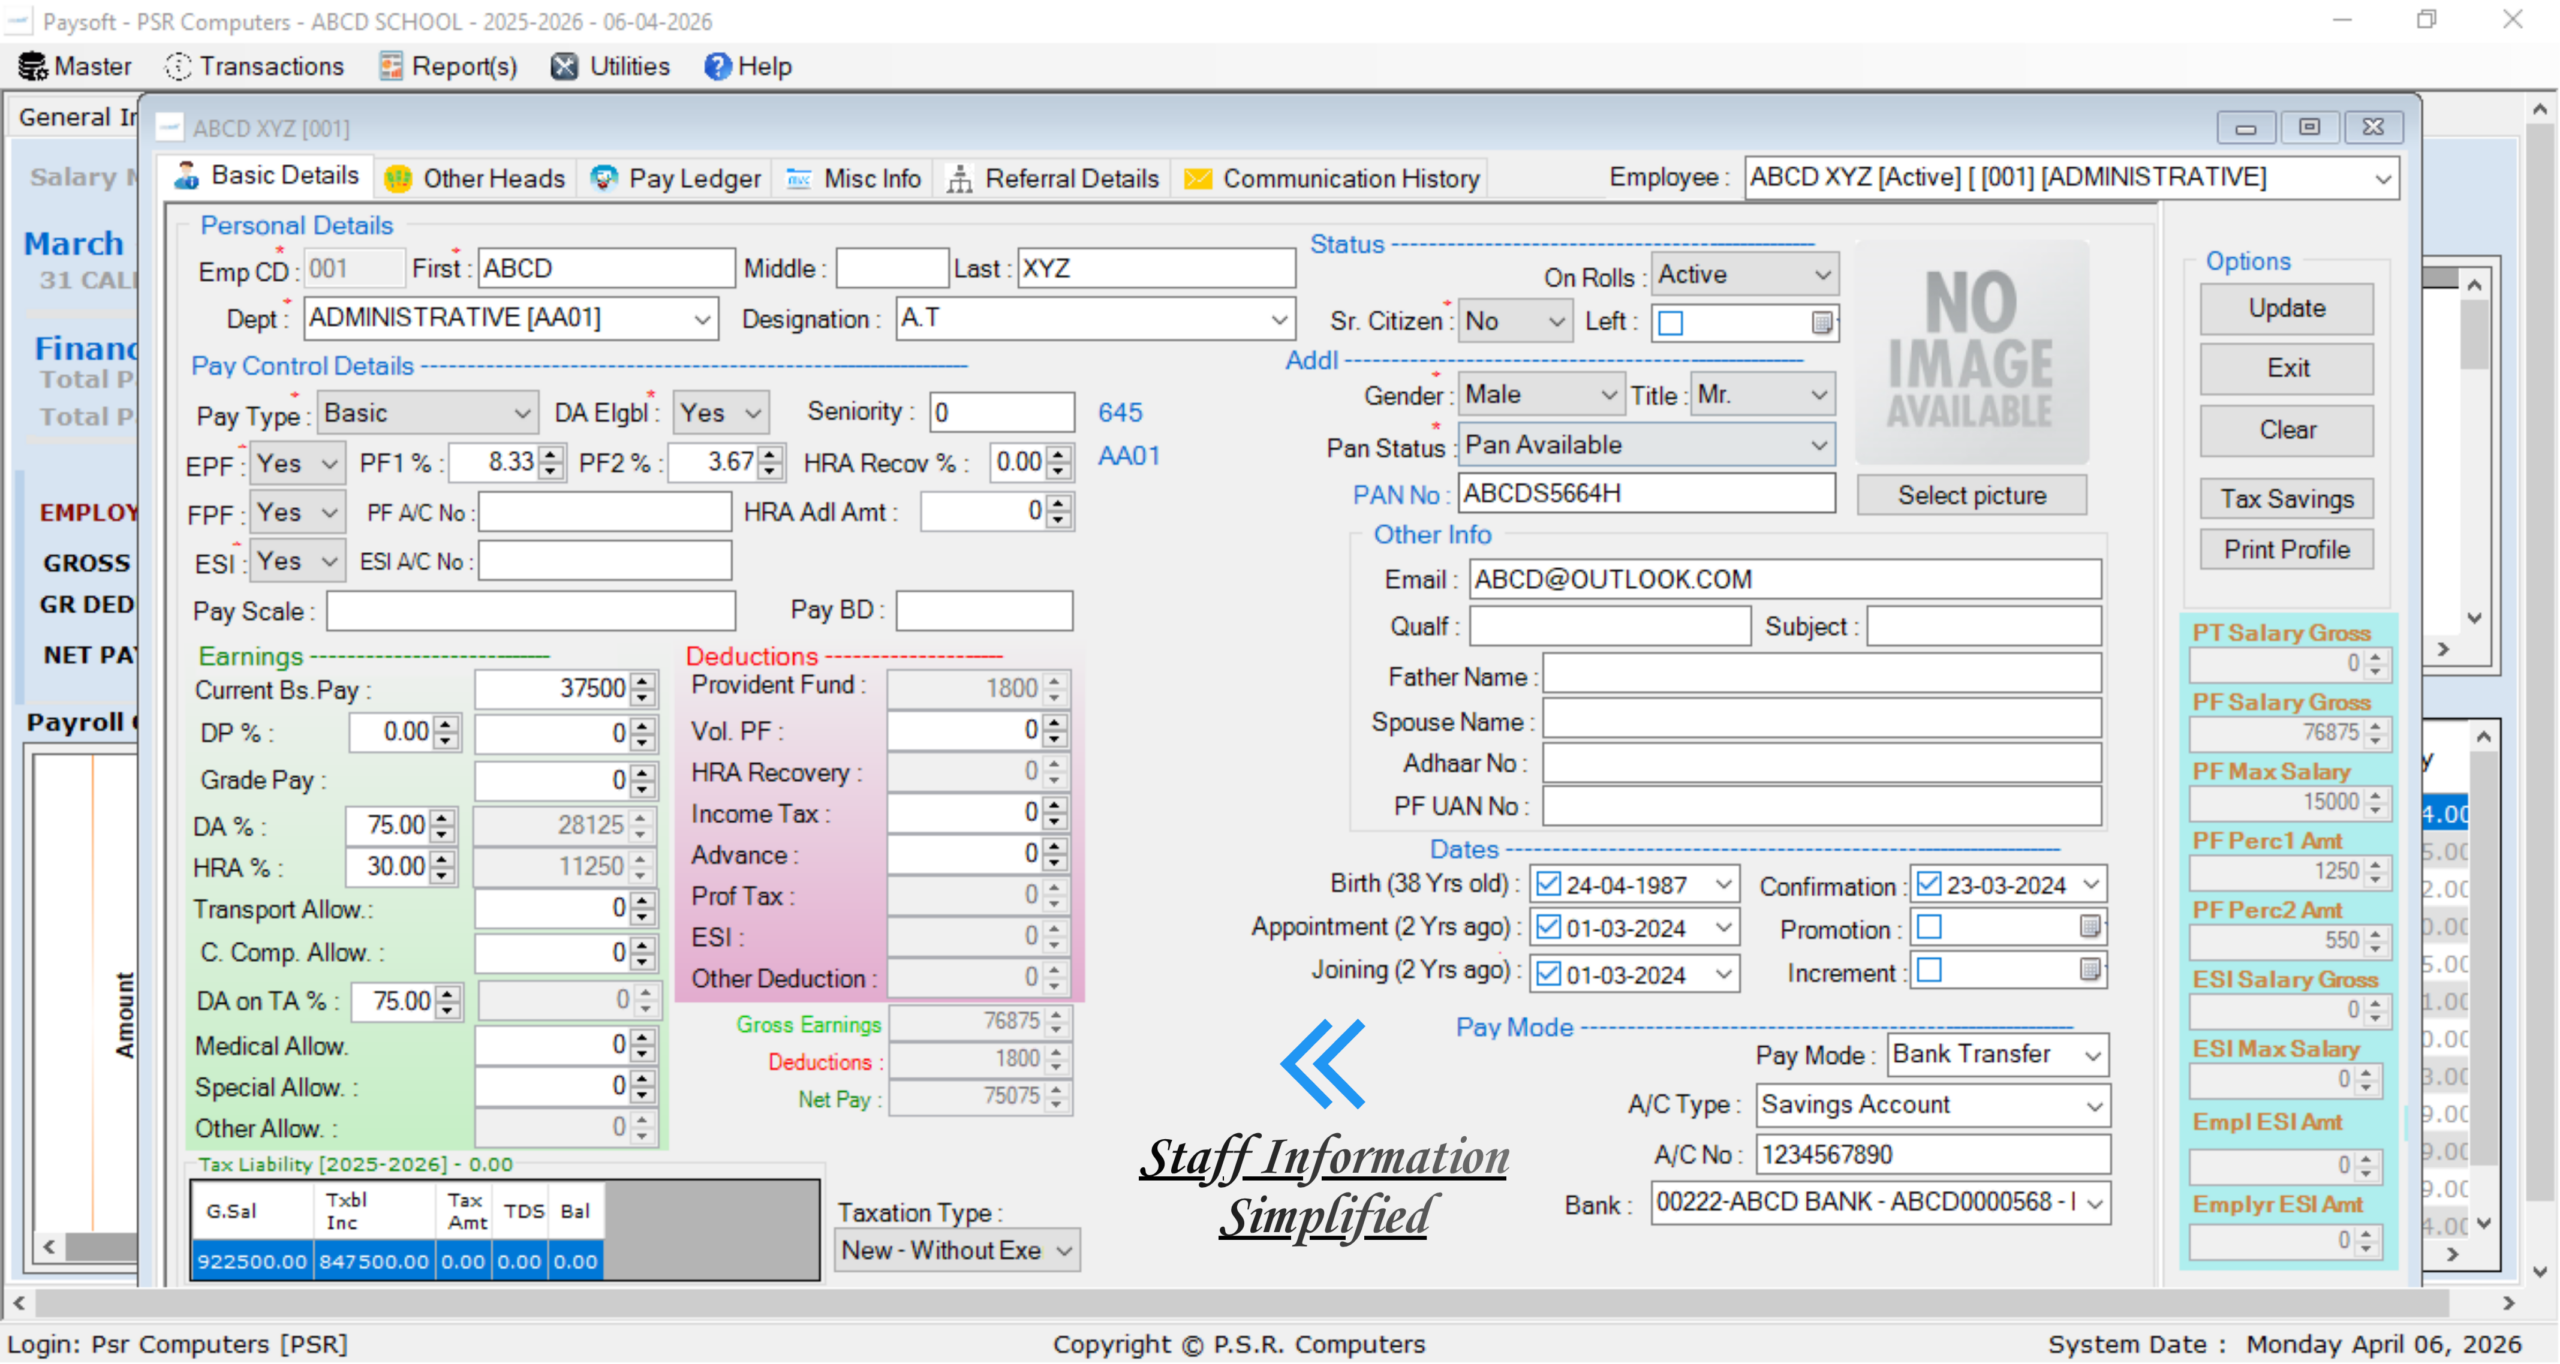Uncheck the Birth date checkbox
This screenshot has height=1364, width=2560.
tap(1548, 884)
